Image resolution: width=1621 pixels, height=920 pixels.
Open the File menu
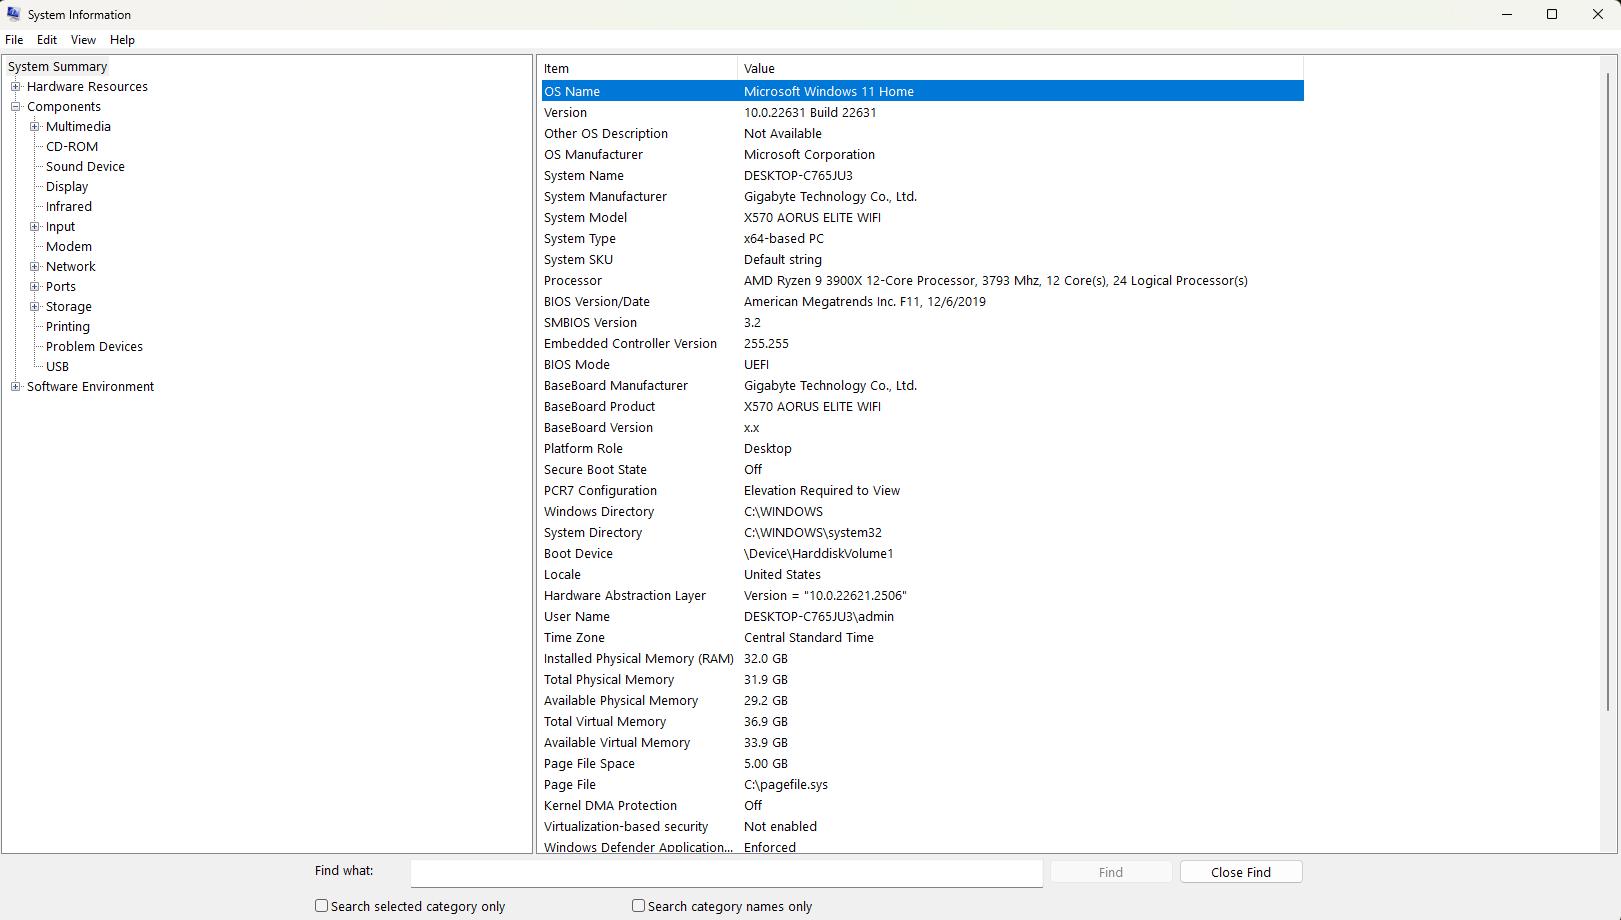point(14,40)
